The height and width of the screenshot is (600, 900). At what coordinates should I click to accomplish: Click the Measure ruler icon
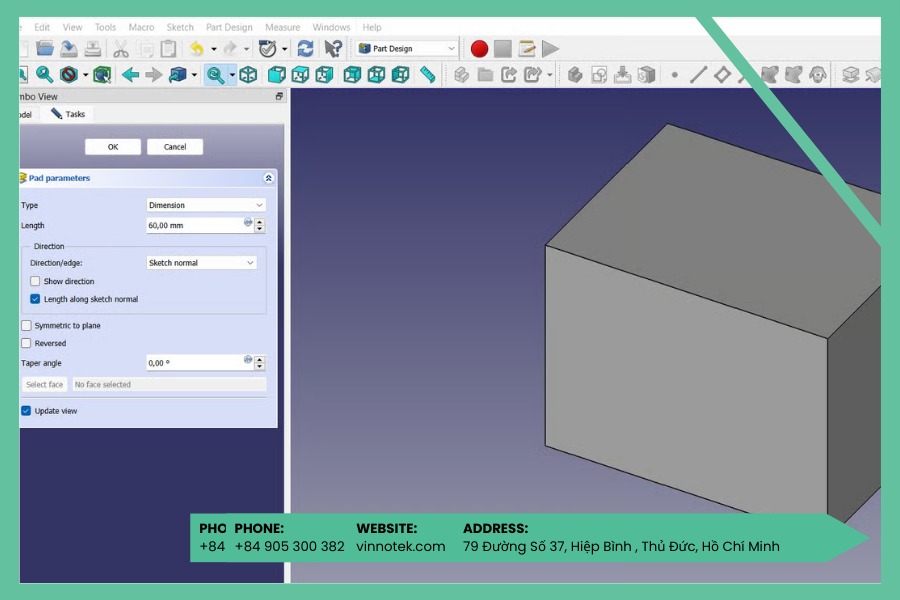click(427, 75)
